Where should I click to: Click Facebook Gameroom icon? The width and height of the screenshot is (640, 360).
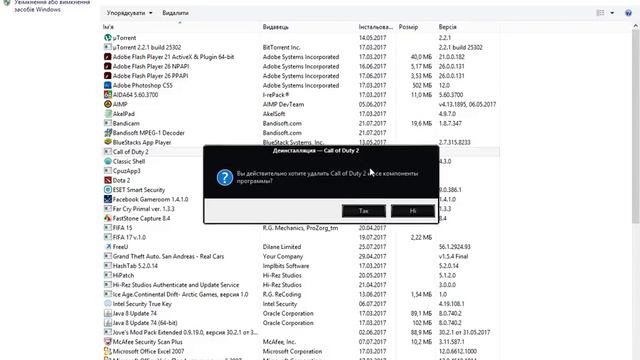point(108,199)
